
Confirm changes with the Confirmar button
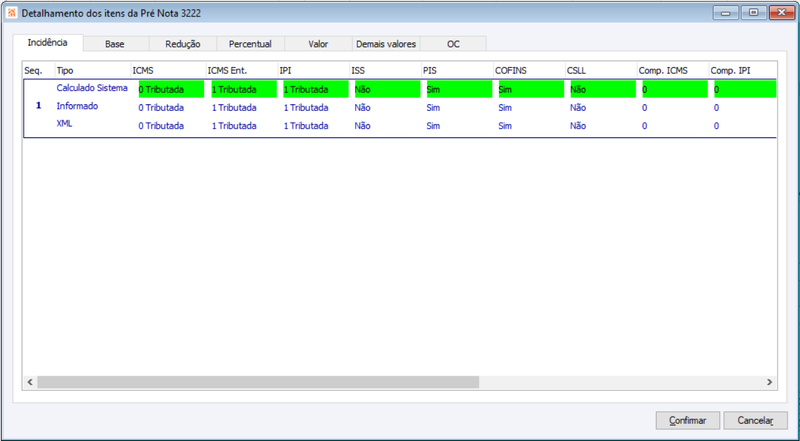[688, 421]
